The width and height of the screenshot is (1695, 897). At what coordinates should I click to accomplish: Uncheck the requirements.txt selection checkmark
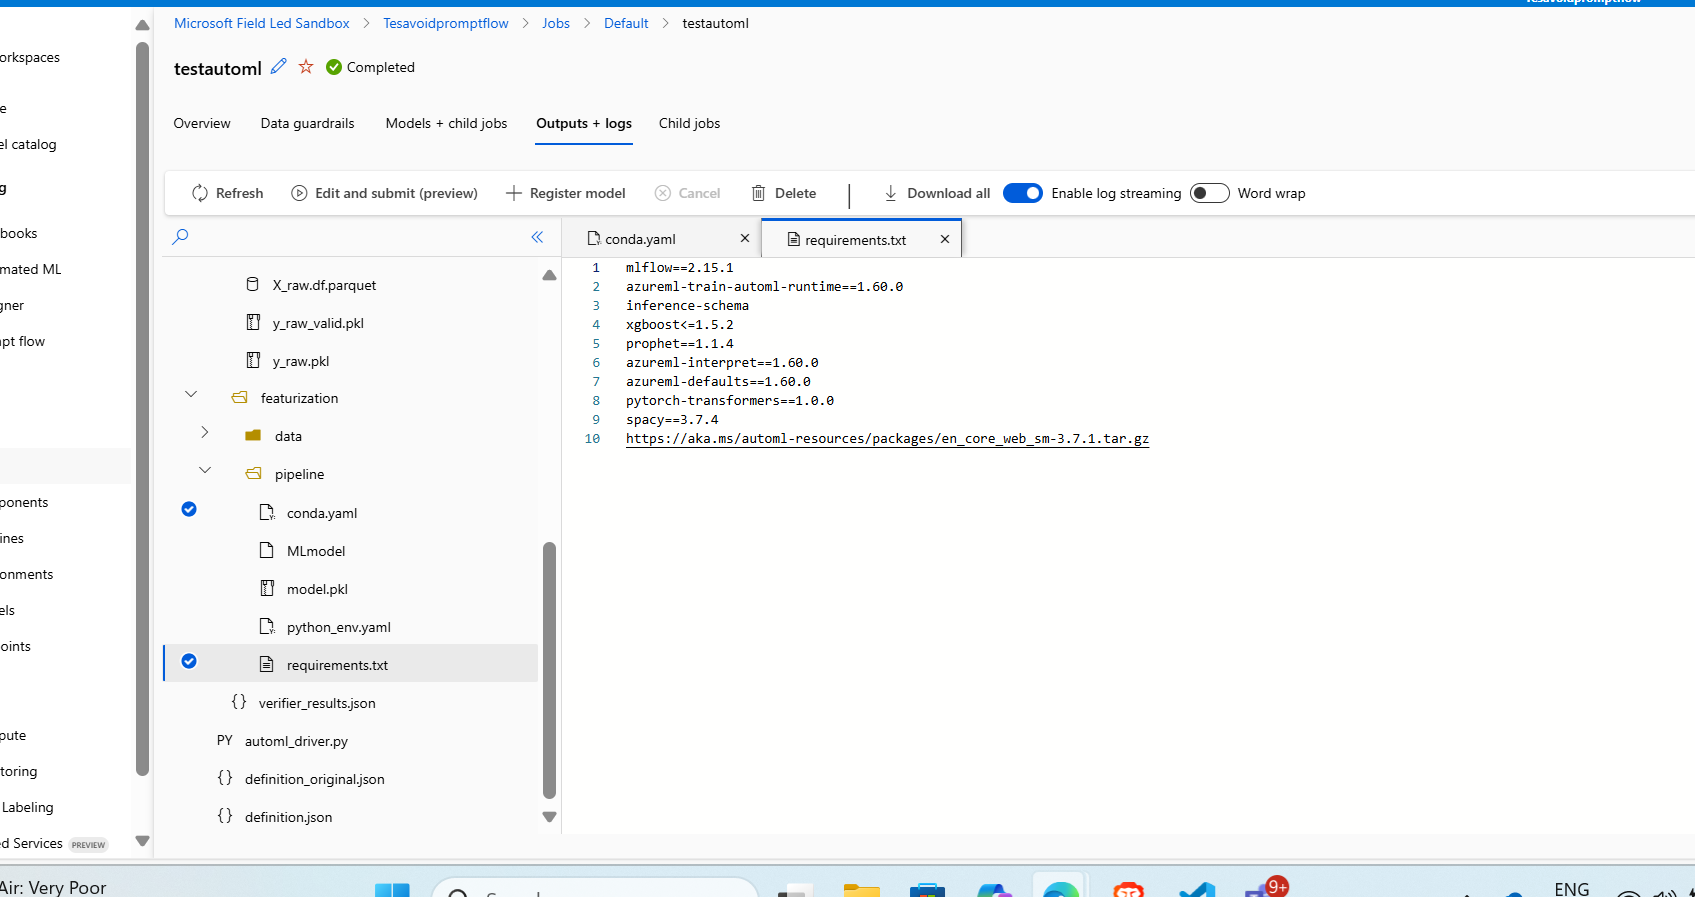coord(189,661)
